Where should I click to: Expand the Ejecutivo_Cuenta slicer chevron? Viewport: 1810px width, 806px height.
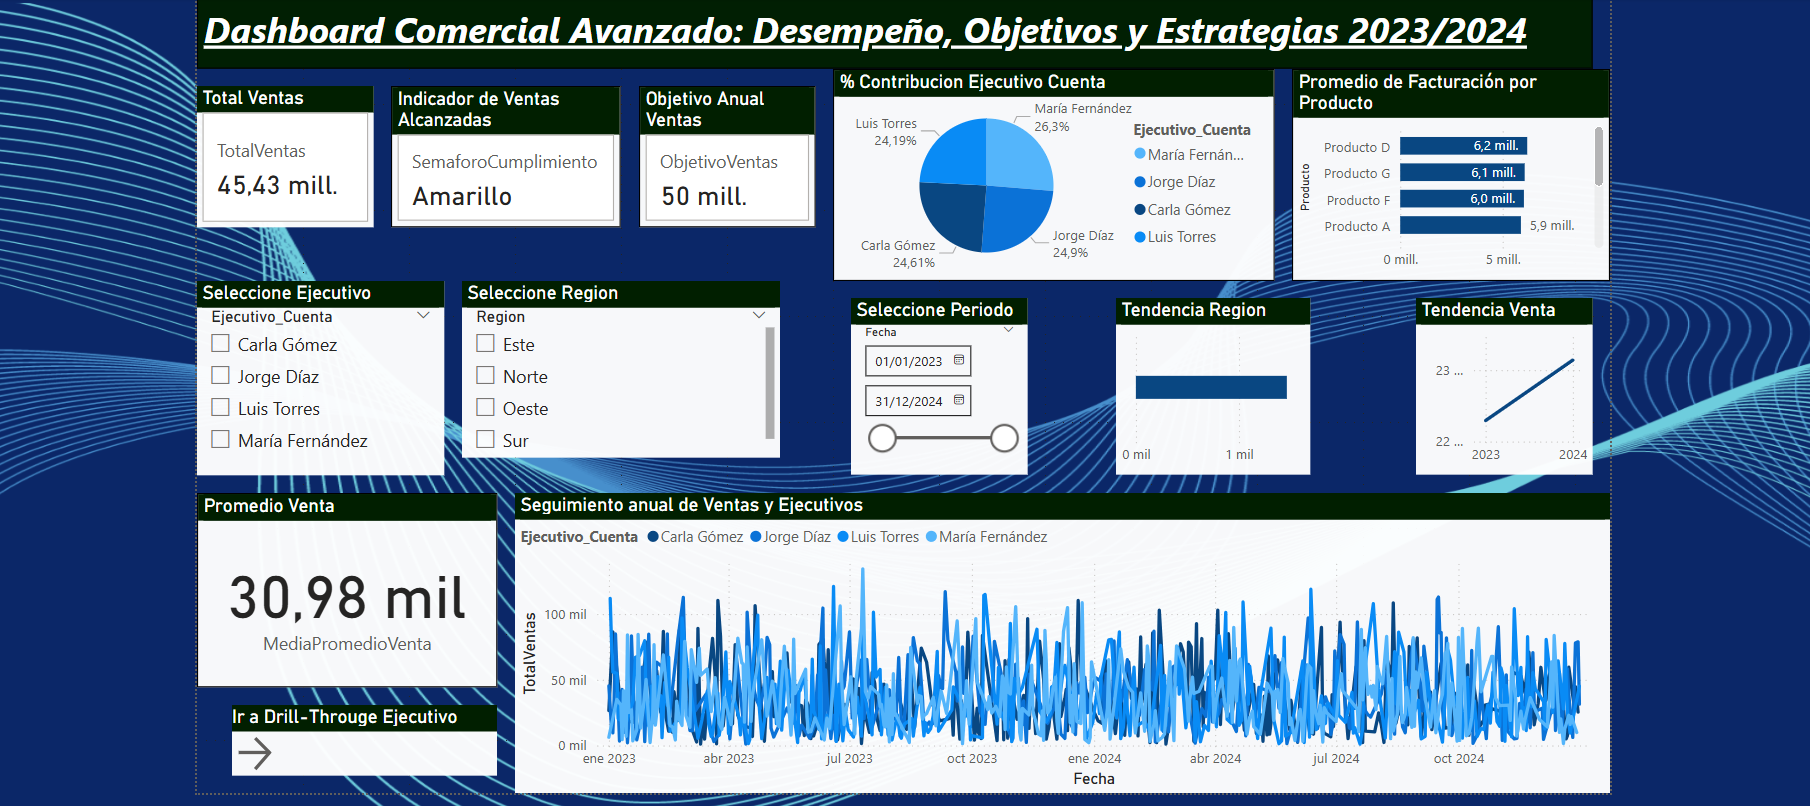(423, 316)
